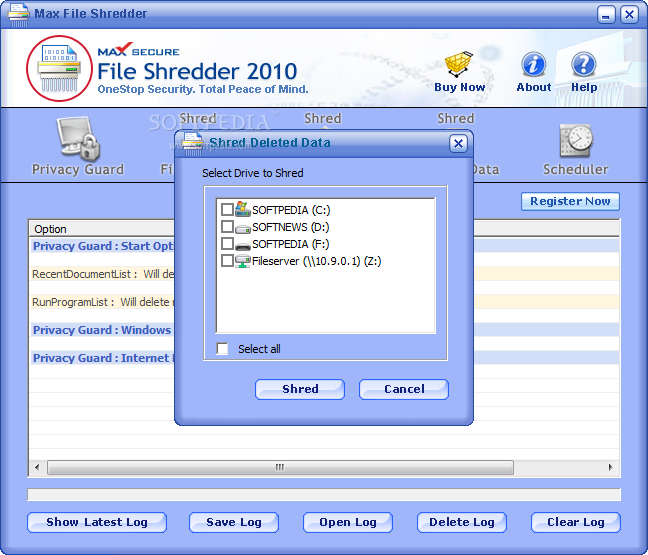Open Privacy Guard computer lock icon
The image size is (648, 555).
coord(79,138)
